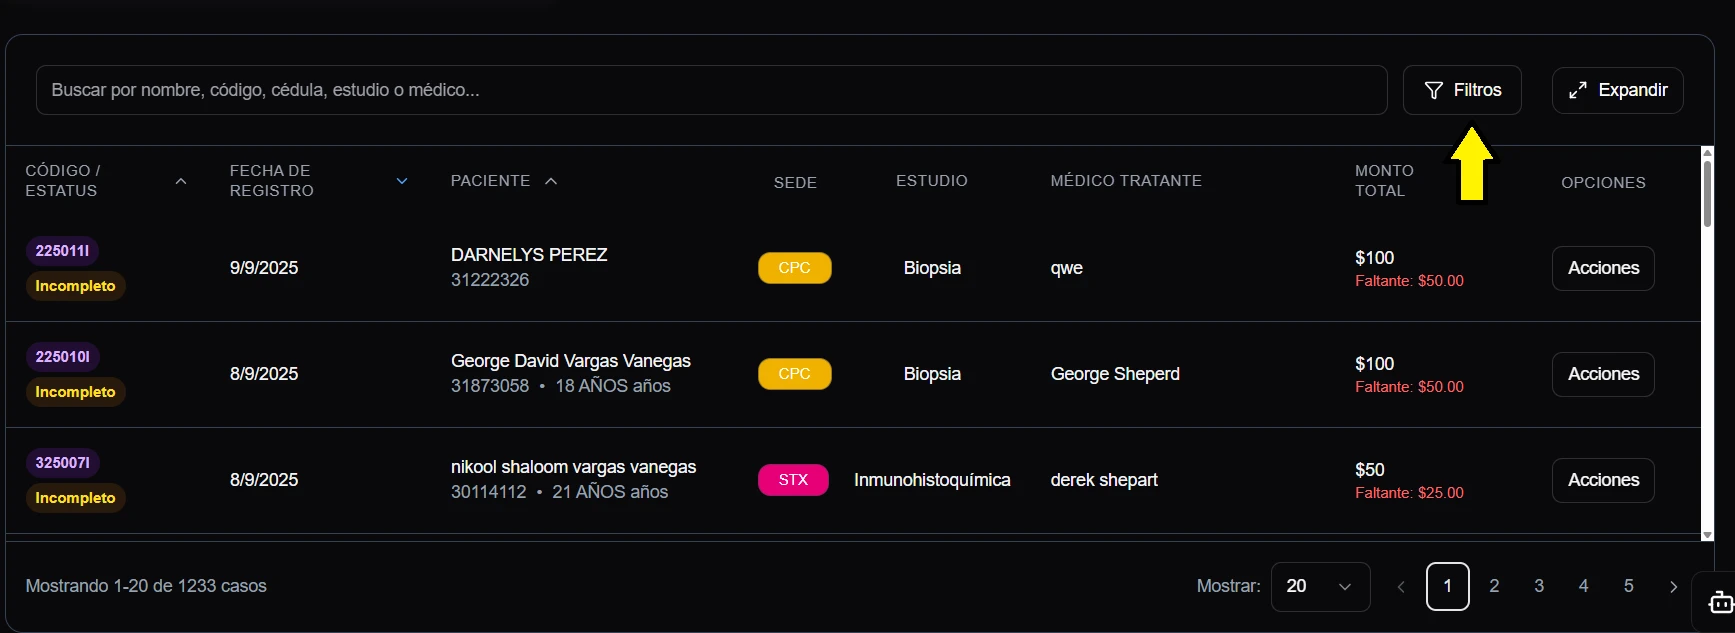Sort by Paciente column arrow

coord(551,181)
